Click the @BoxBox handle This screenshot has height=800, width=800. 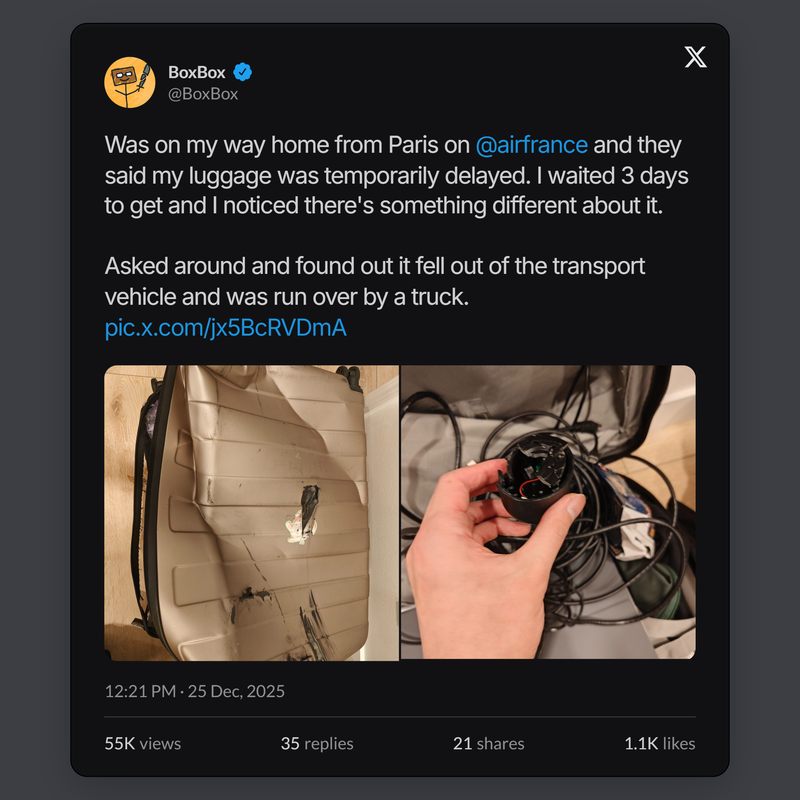click(203, 94)
